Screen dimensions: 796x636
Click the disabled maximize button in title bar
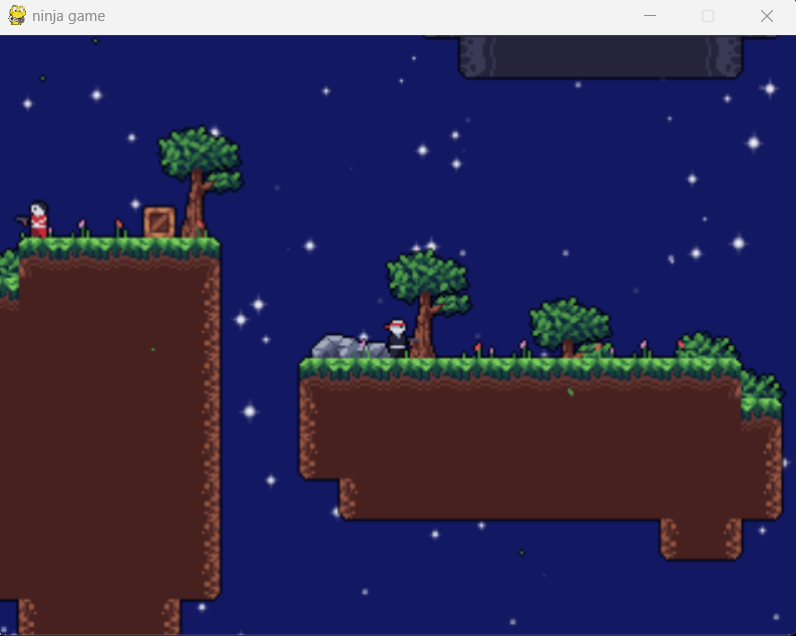(x=708, y=16)
